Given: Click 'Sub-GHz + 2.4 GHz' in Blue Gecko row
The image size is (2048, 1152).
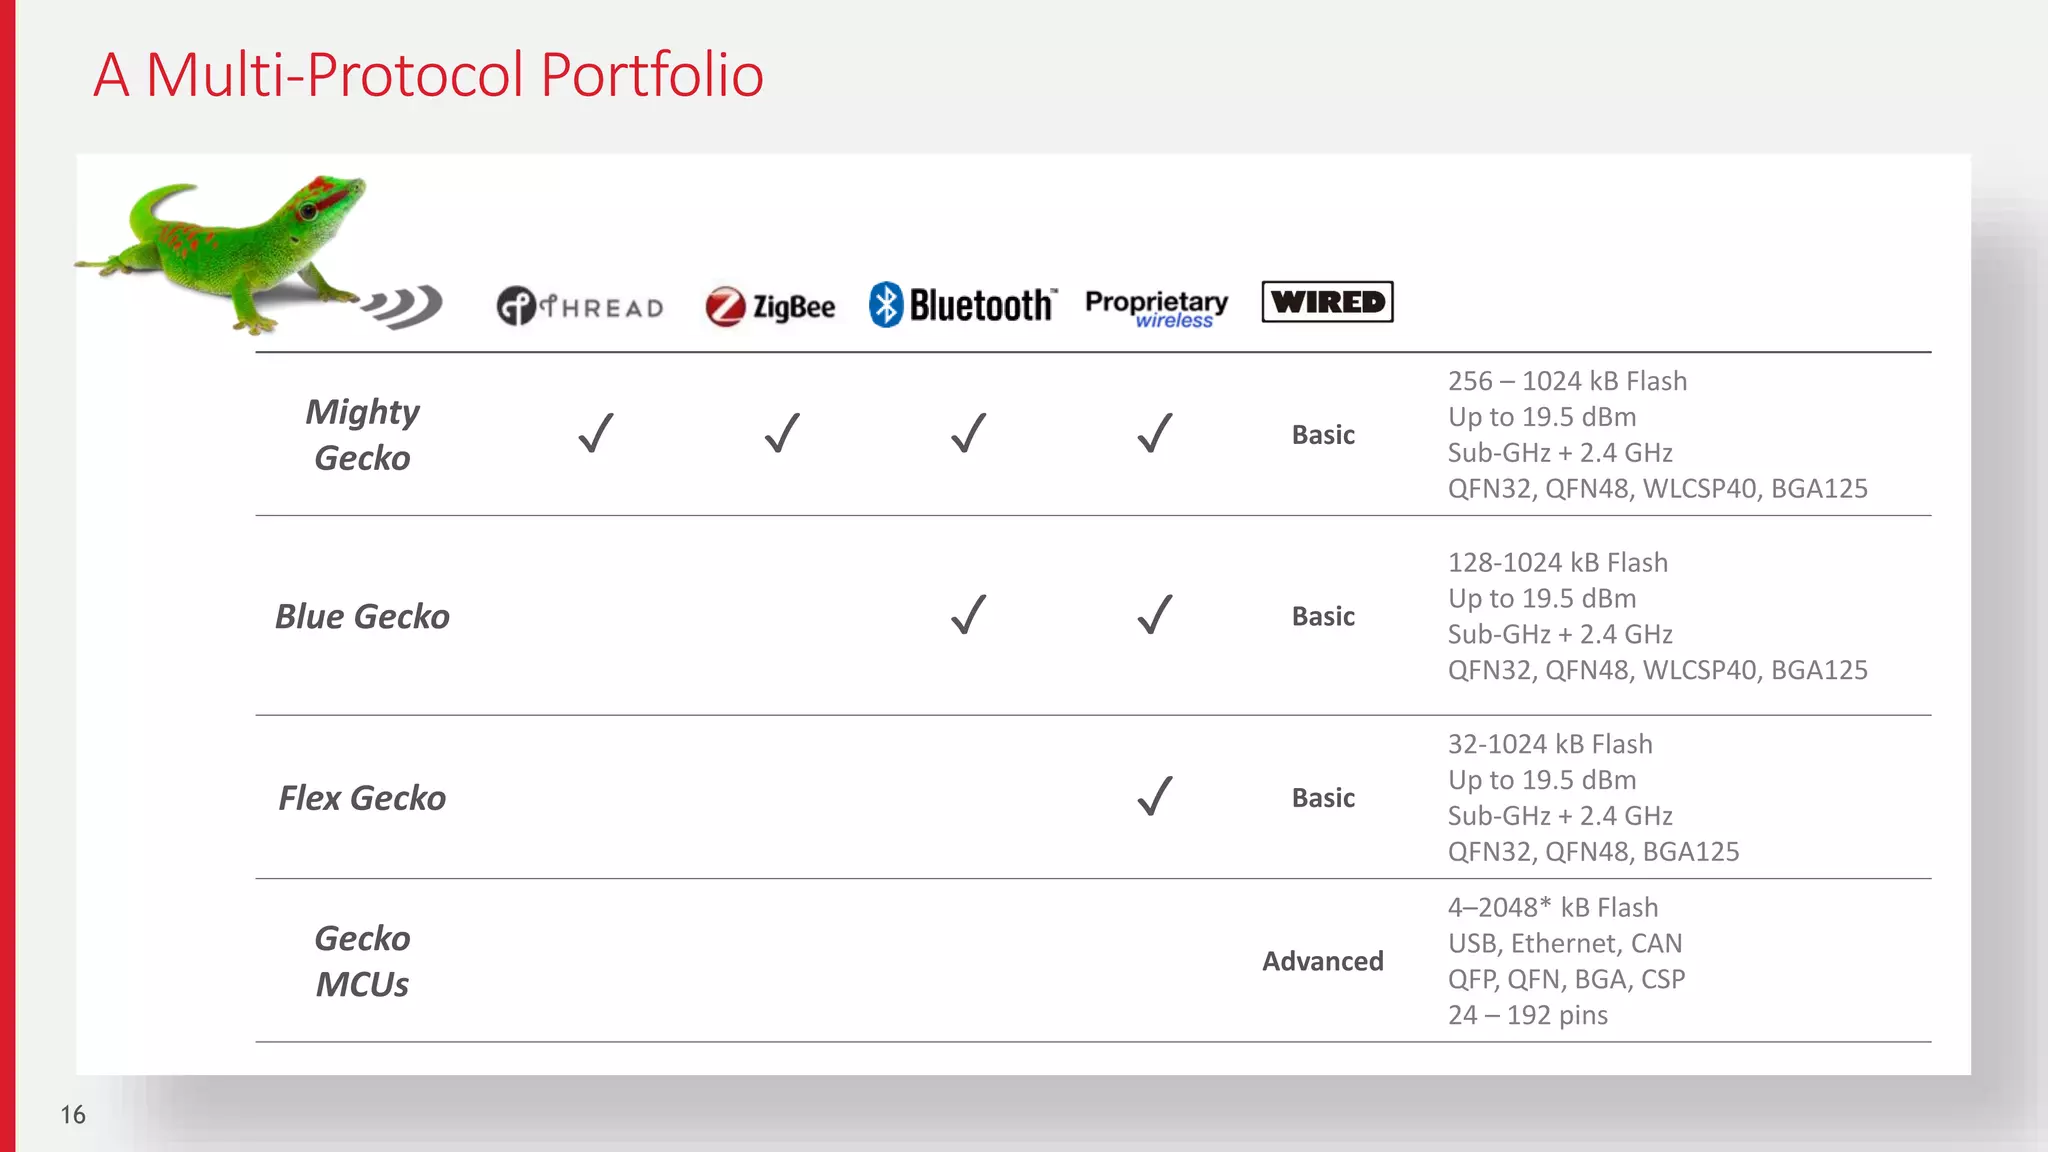Looking at the screenshot, I should point(1560,634).
